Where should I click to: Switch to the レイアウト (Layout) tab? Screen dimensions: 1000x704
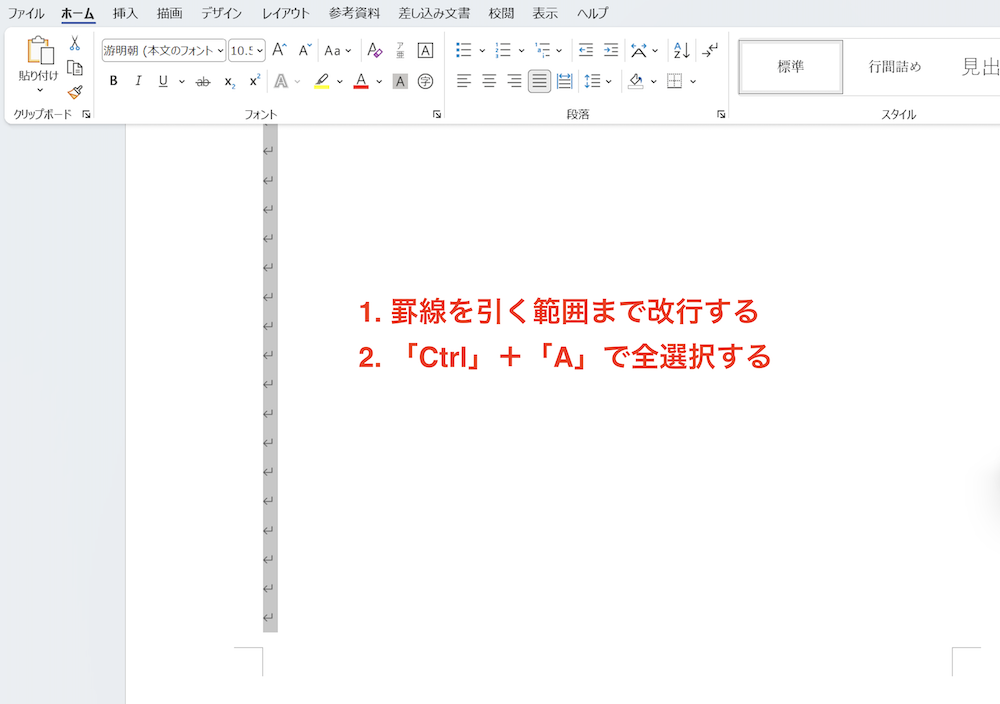(x=285, y=13)
